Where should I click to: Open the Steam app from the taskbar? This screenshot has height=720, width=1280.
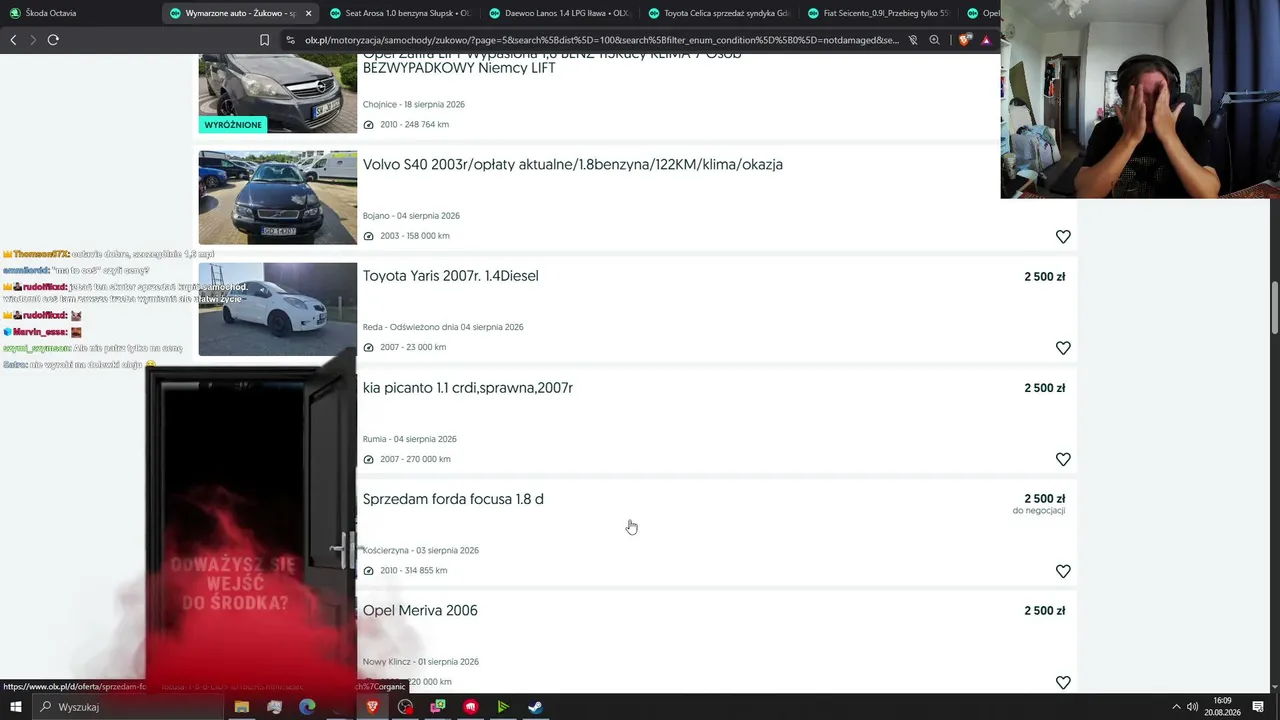536,707
